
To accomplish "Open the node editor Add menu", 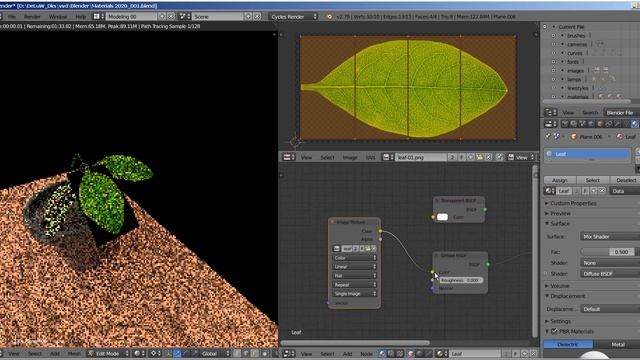I will point(347,354).
